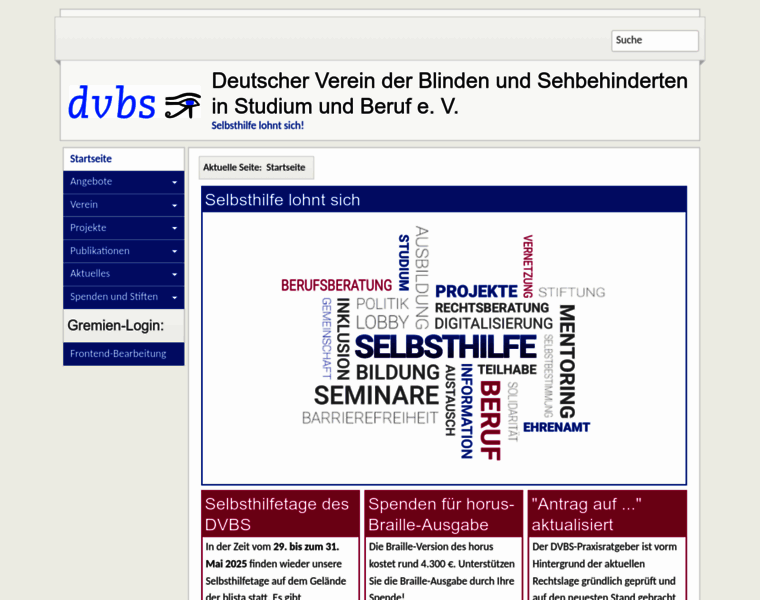The image size is (760, 600).
Task: Click the Selbsthilfe lohnt sich panel heading
Action: (x=283, y=200)
